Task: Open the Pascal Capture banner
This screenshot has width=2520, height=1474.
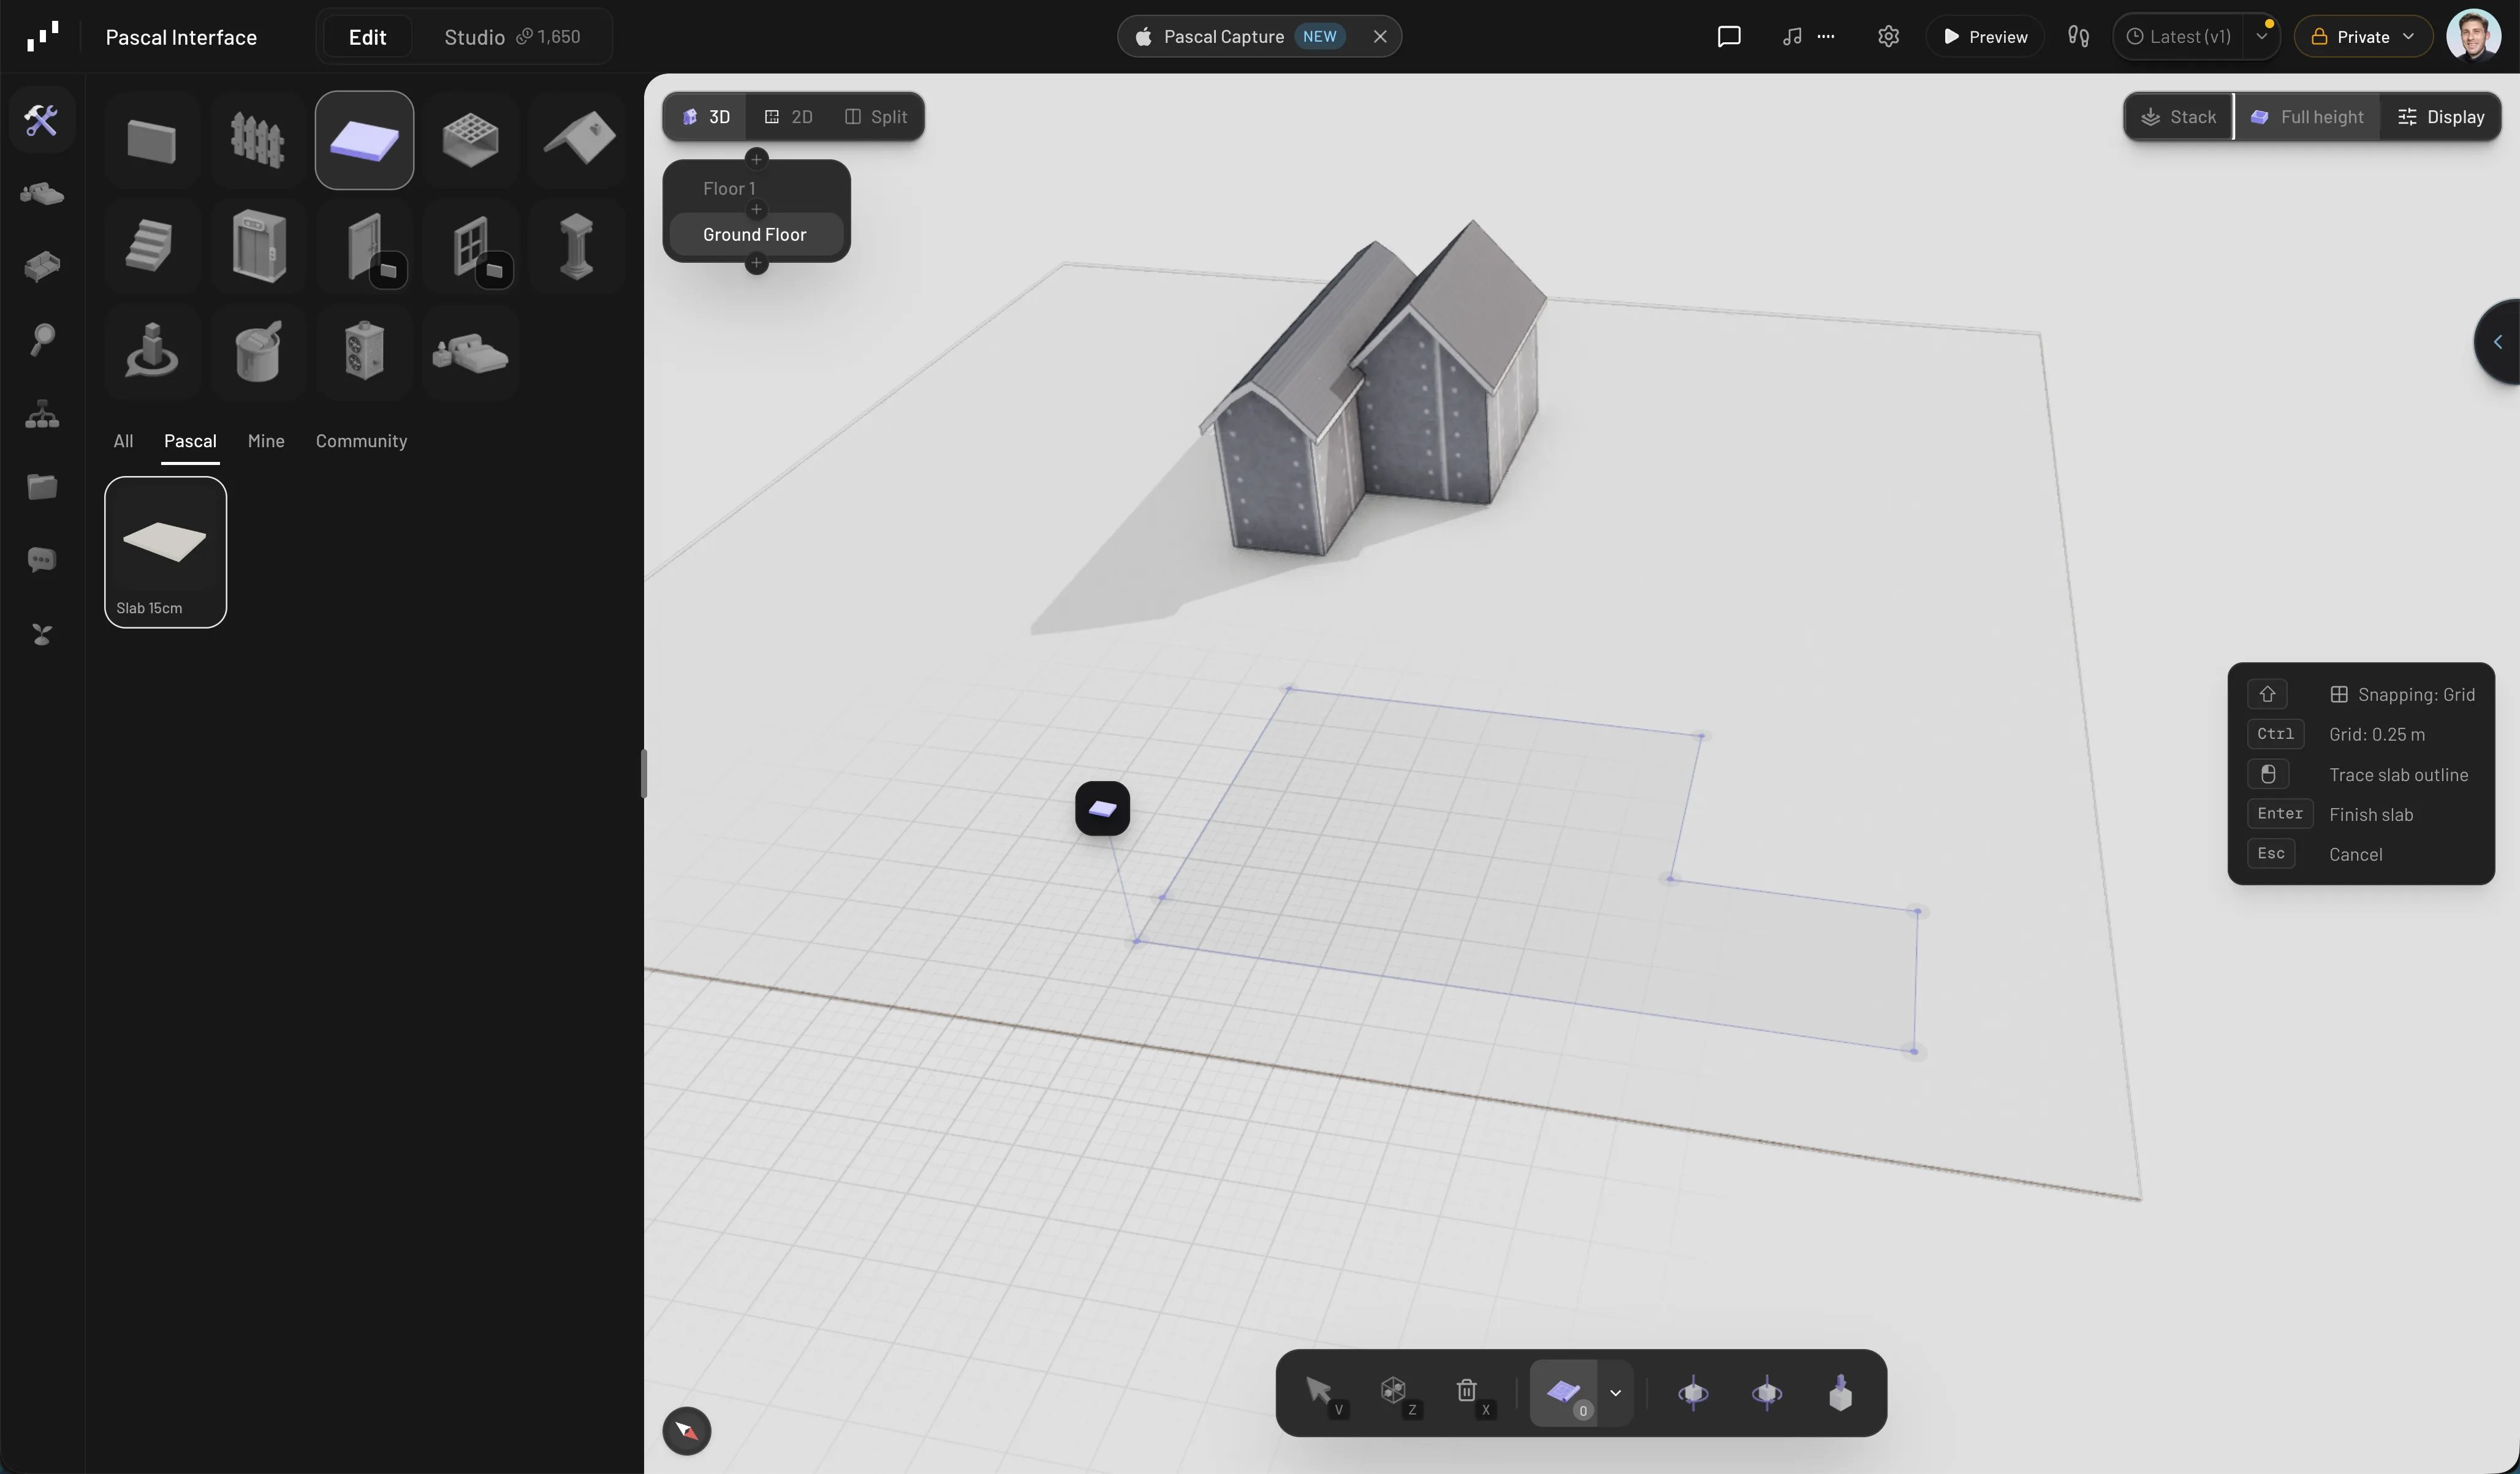Action: click(1240, 37)
